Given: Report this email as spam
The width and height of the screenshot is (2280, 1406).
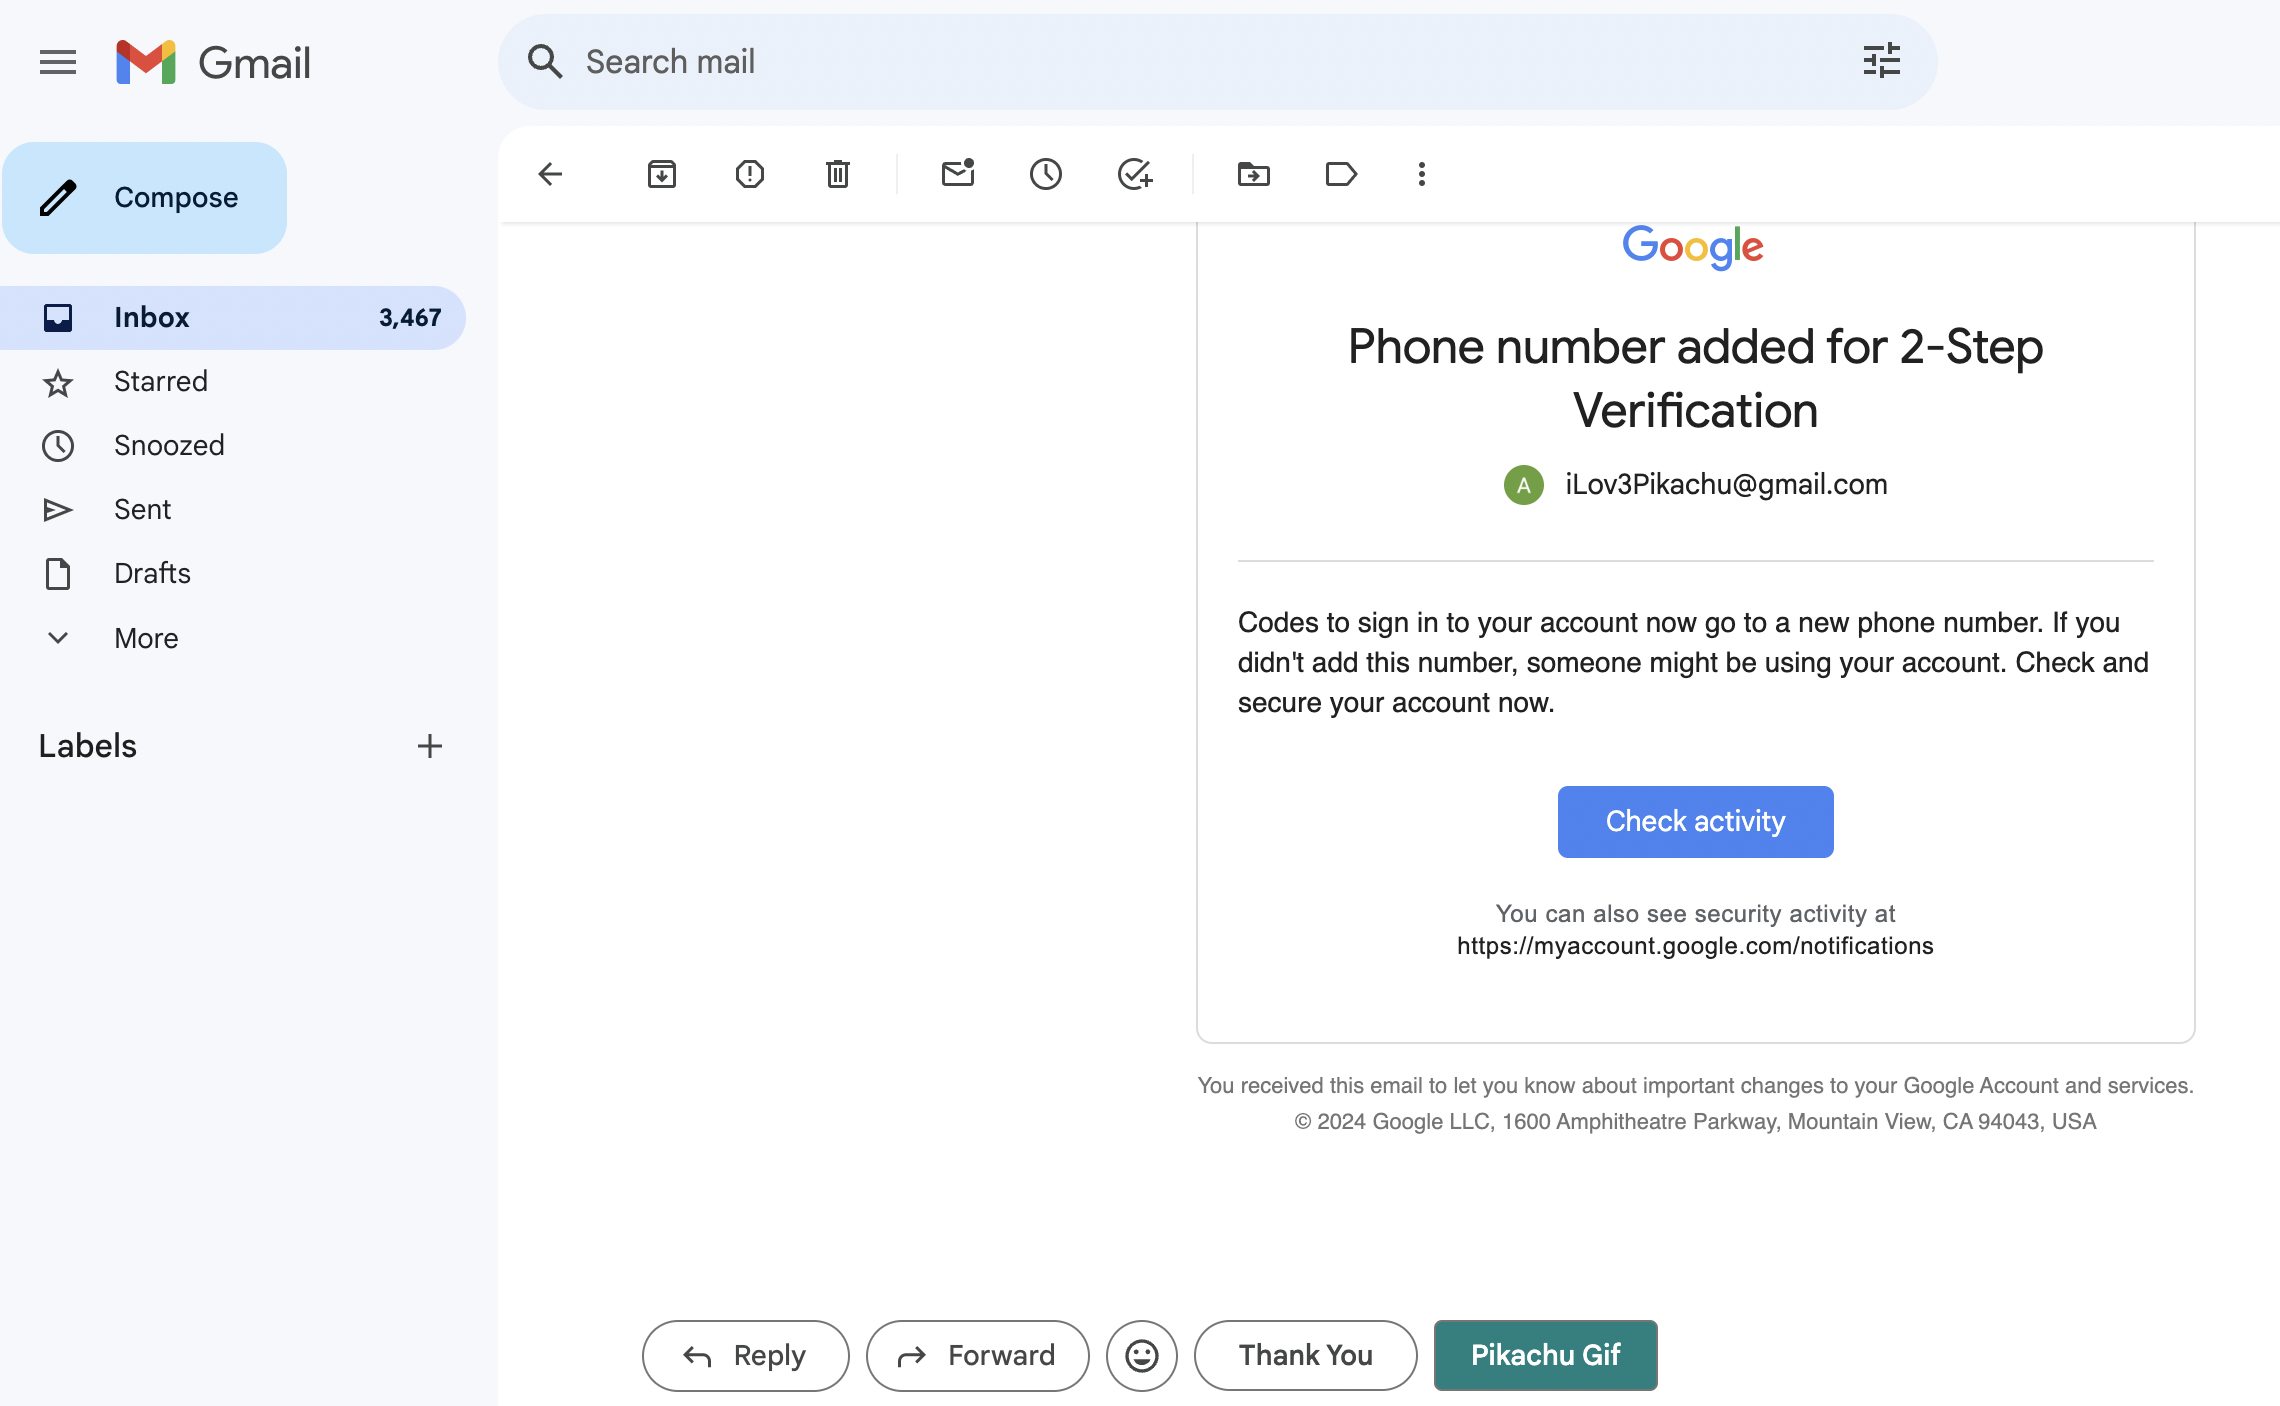Looking at the screenshot, I should pos(749,174).
